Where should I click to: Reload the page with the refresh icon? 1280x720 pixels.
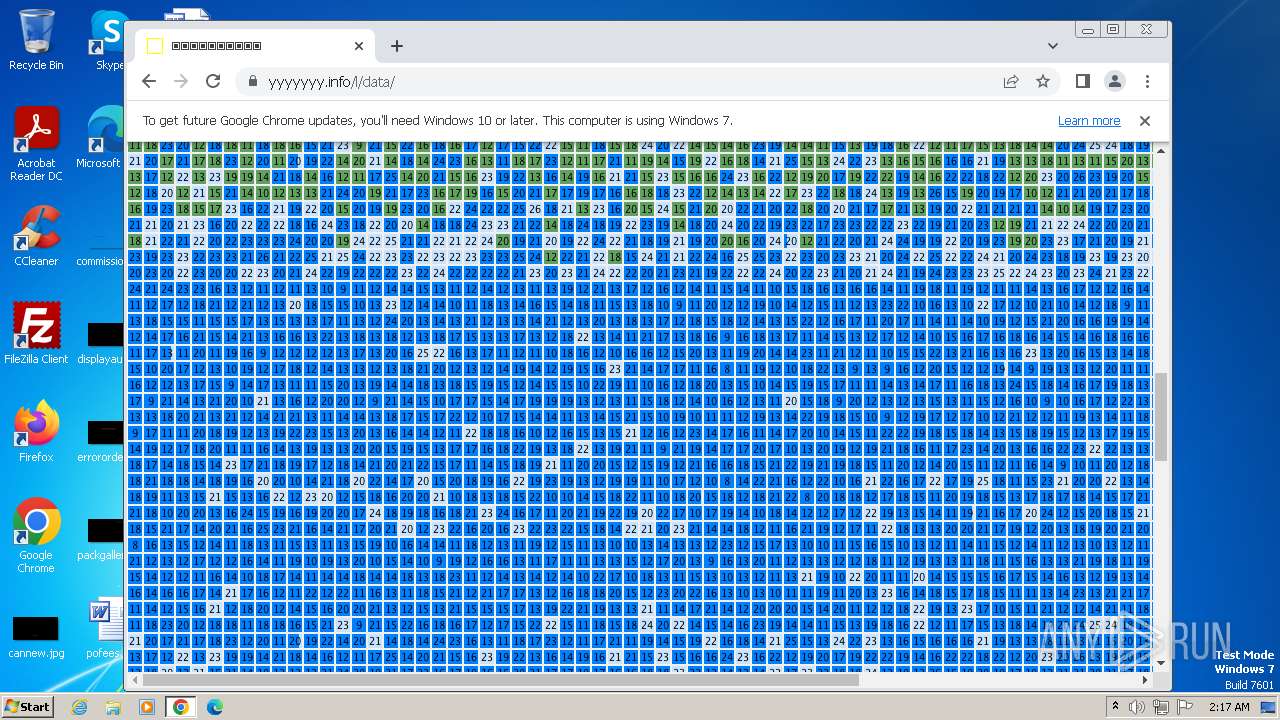pyautogui.click(x=213, y=81)
